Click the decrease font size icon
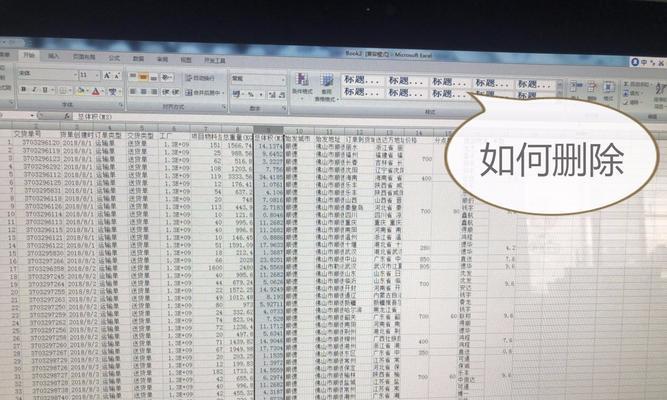This screenshot has width=667, height=400. coord(117,76)
